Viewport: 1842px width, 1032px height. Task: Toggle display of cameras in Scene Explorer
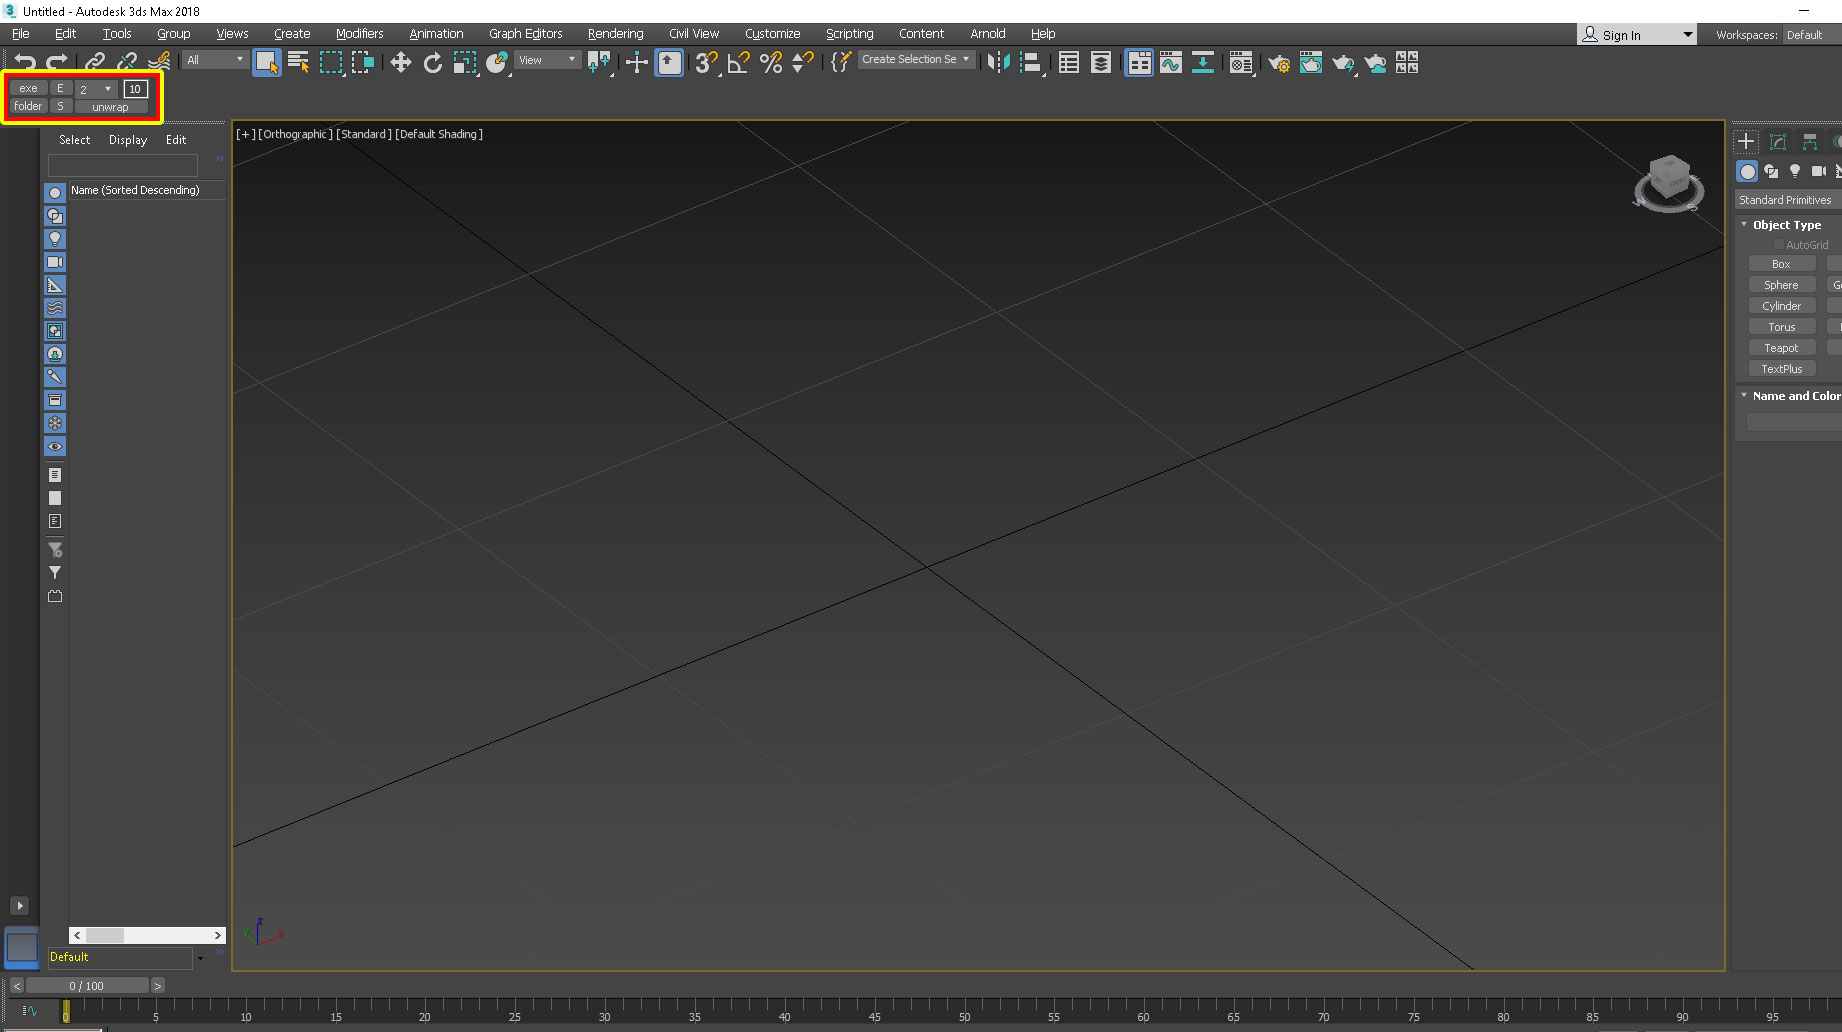55,262
